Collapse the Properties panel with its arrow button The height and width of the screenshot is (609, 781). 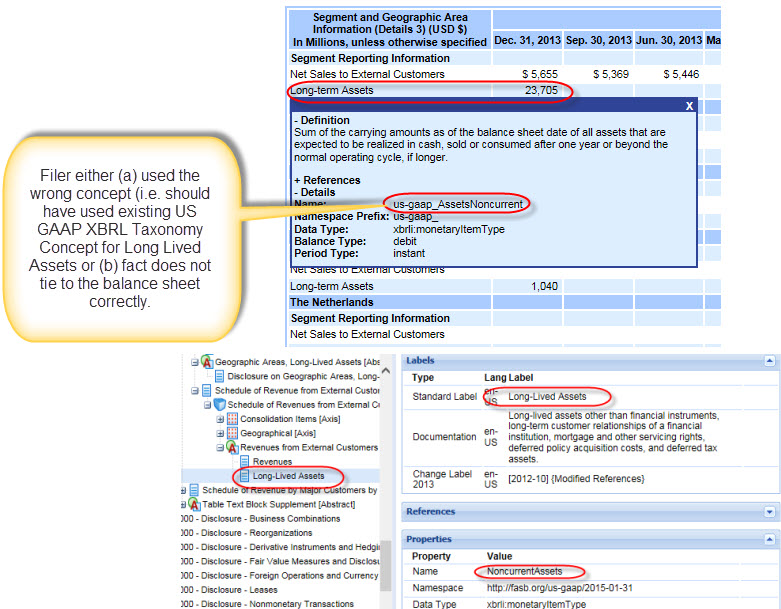pos(770,539)
